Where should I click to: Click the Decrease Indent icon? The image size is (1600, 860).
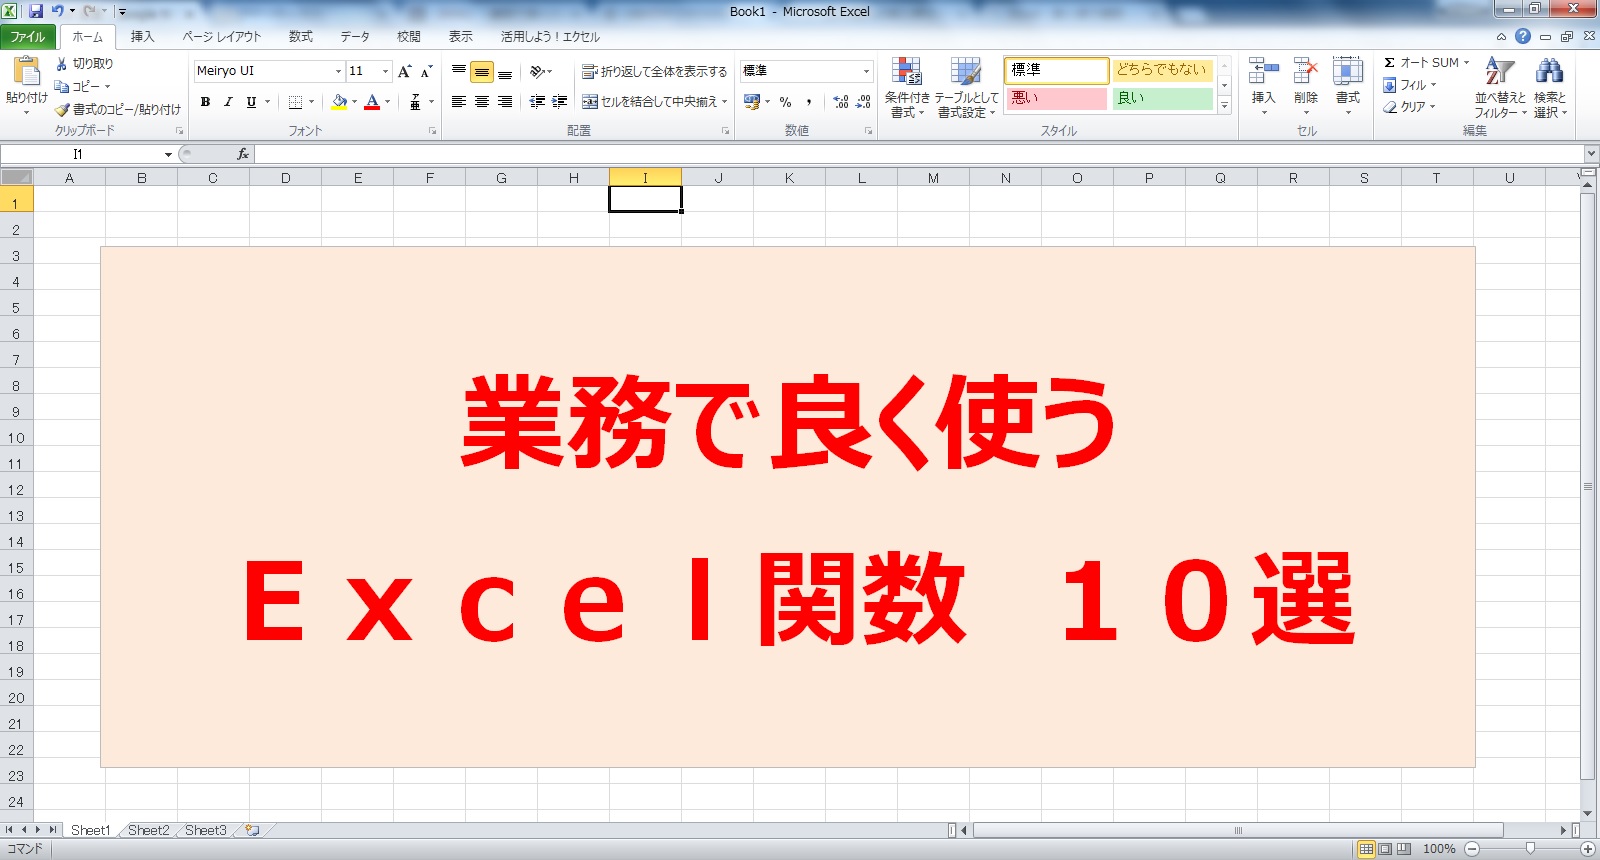point(538,102)
